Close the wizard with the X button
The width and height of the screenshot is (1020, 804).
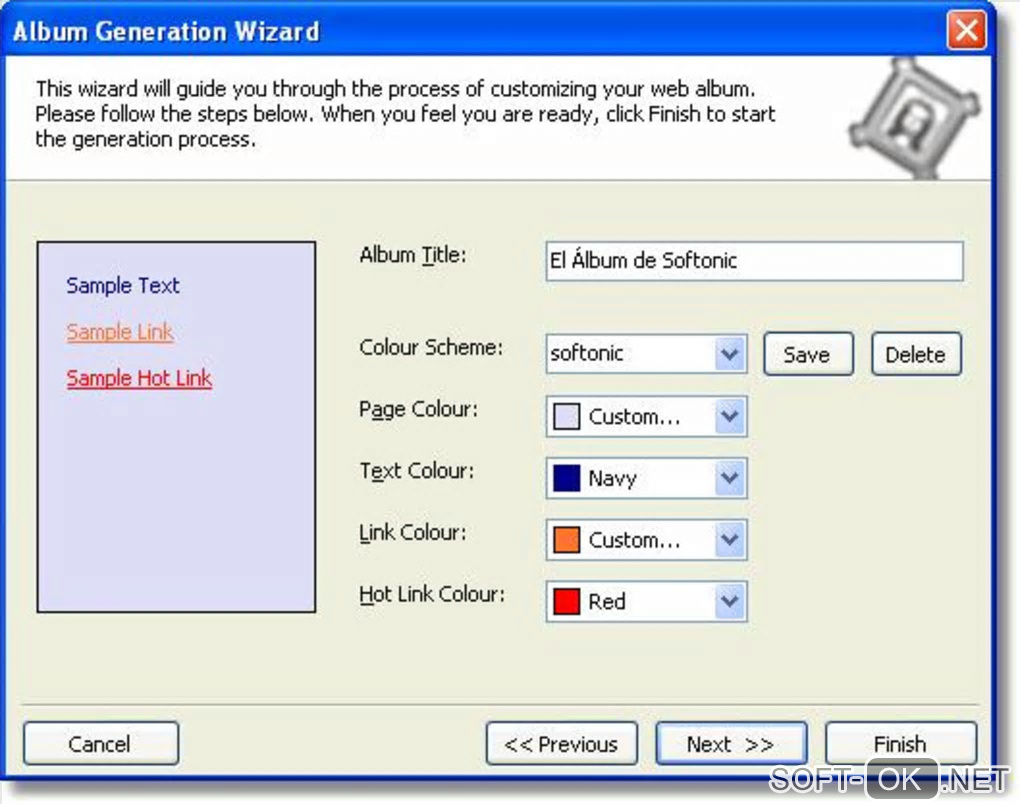pyautogui.click(x=966, y=30)
